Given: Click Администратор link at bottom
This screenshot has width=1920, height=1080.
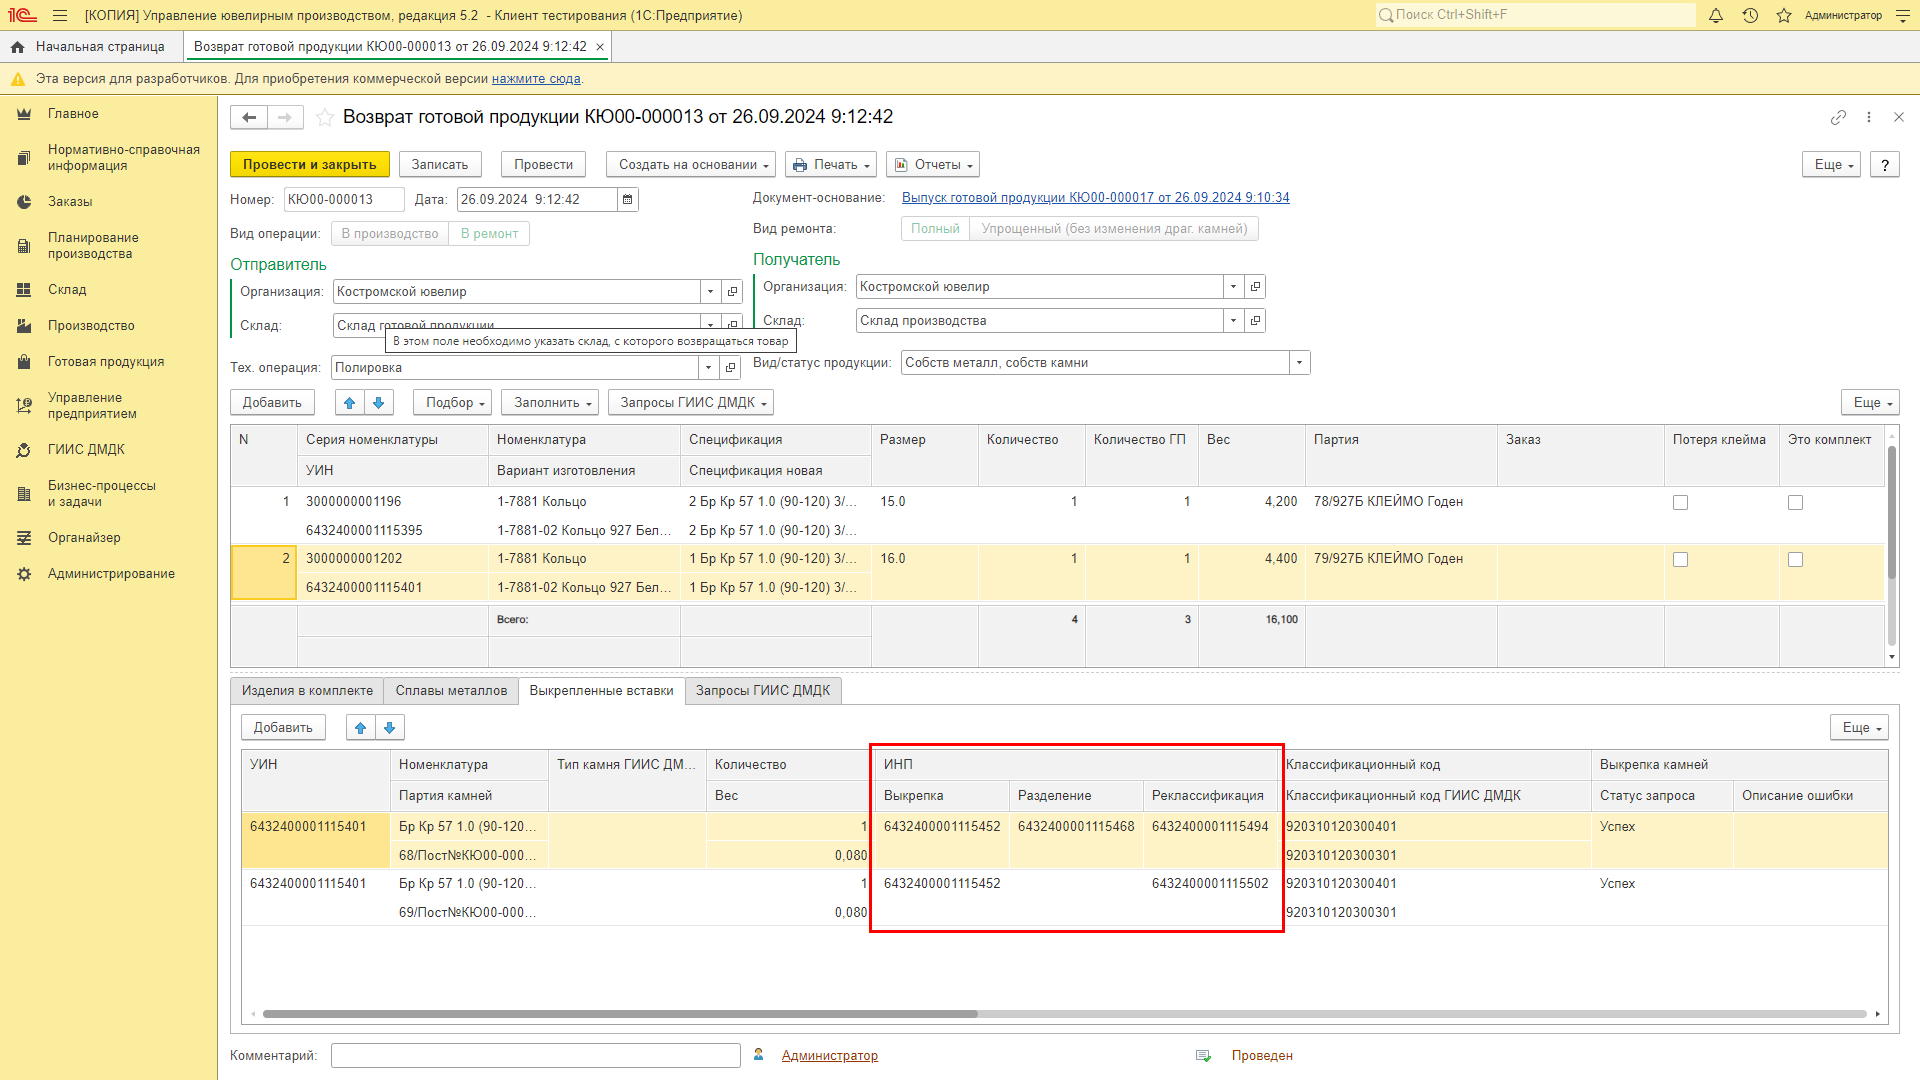Looking at the screenshot, I should coord(829,1056).
